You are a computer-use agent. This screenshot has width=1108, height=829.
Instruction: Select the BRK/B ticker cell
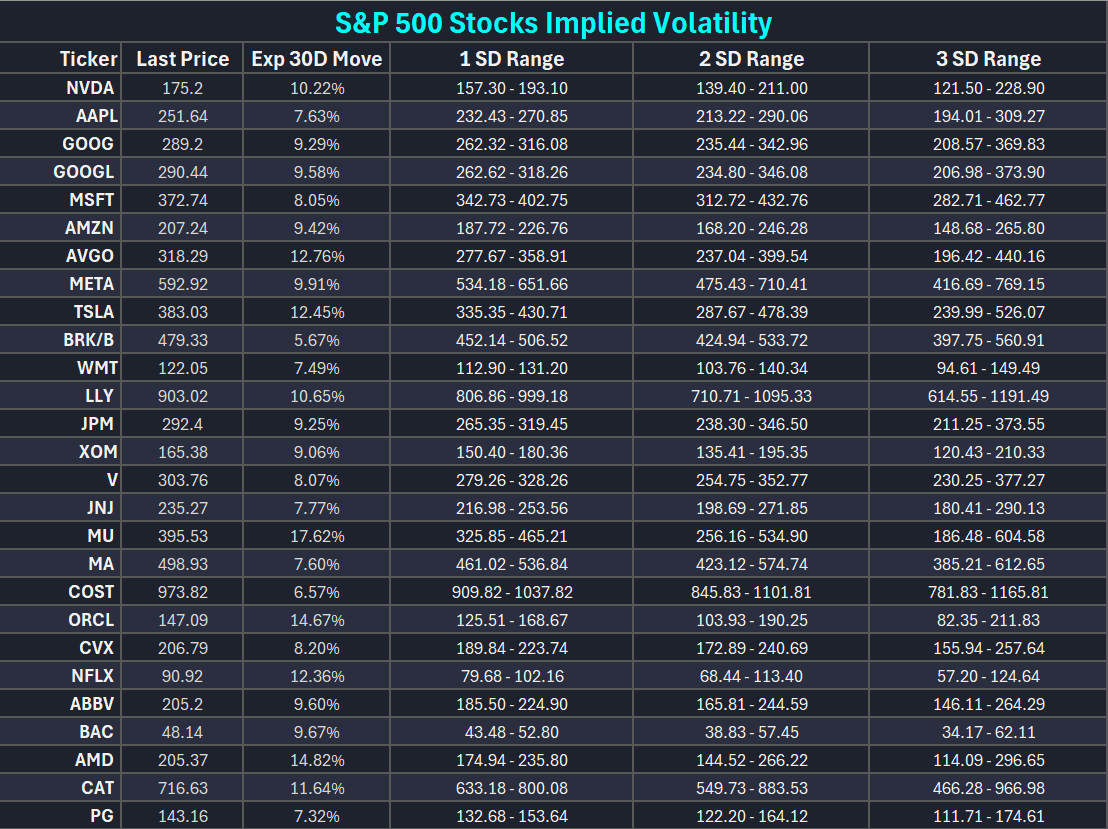pyautogui.click(x=87, y=340)
